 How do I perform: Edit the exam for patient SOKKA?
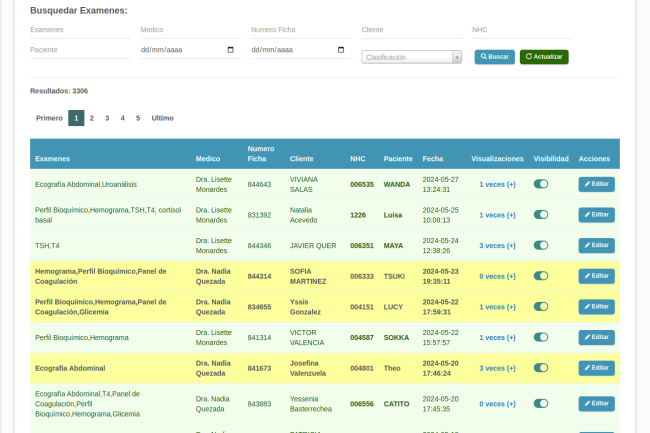point(596,337)
